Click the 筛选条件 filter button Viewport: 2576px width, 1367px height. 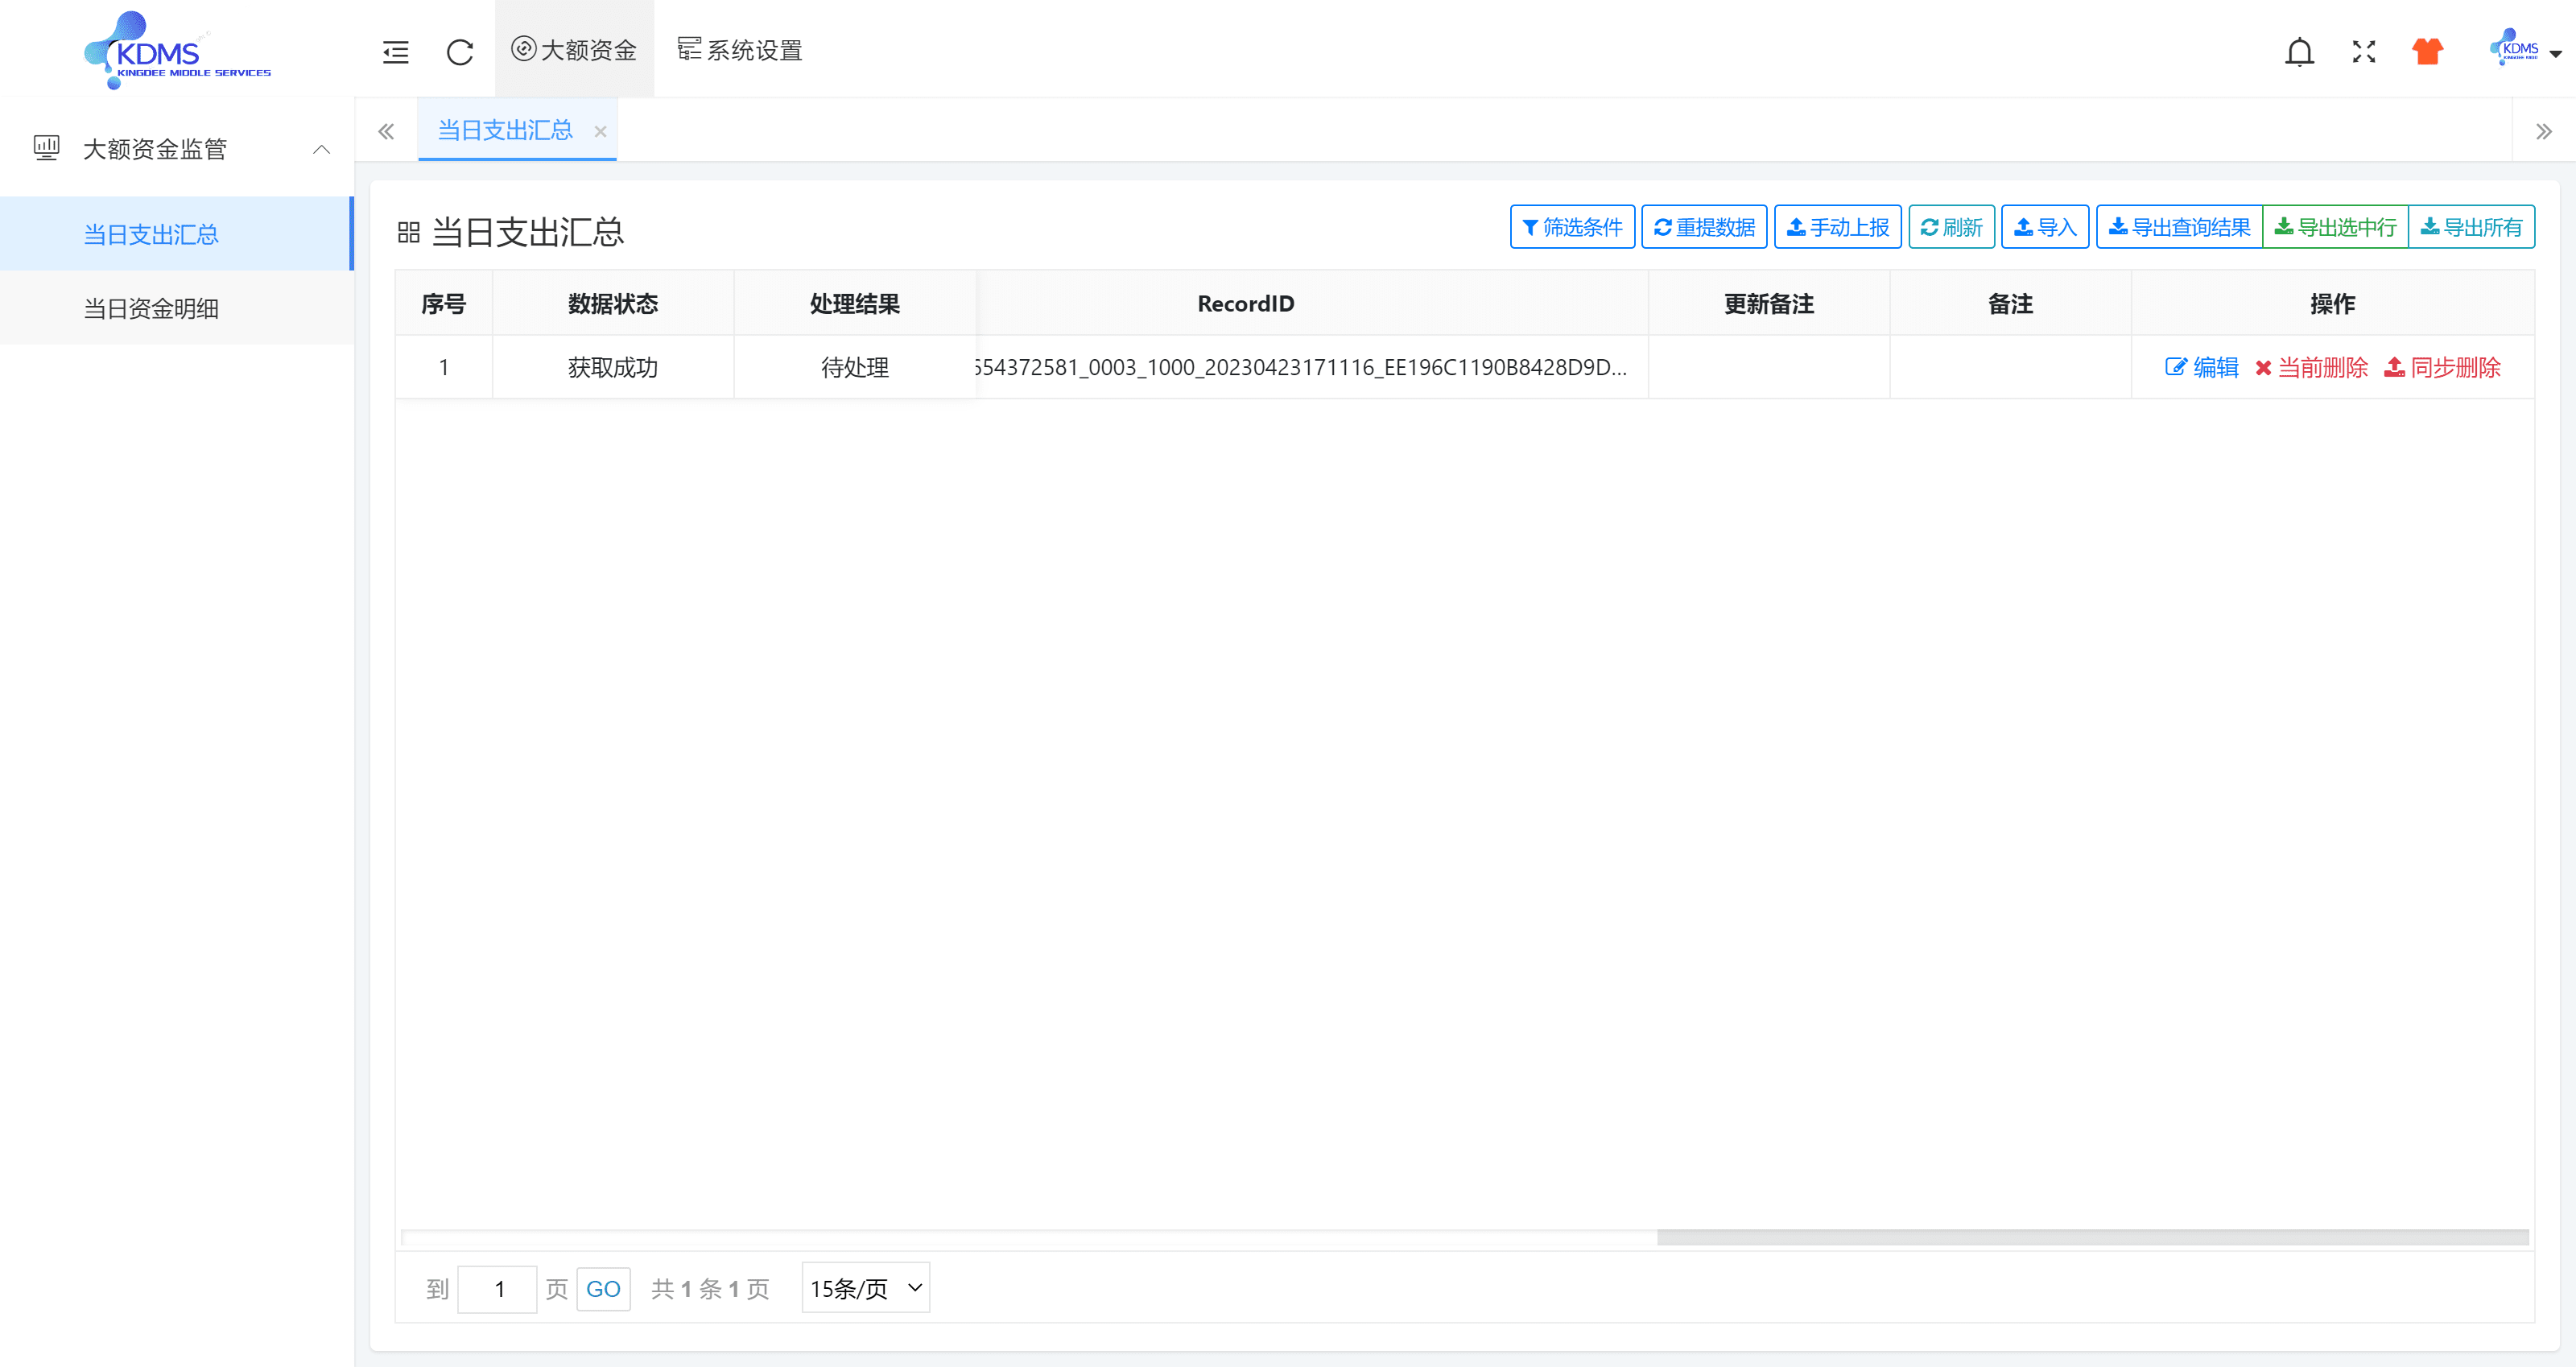[1571, 227]
